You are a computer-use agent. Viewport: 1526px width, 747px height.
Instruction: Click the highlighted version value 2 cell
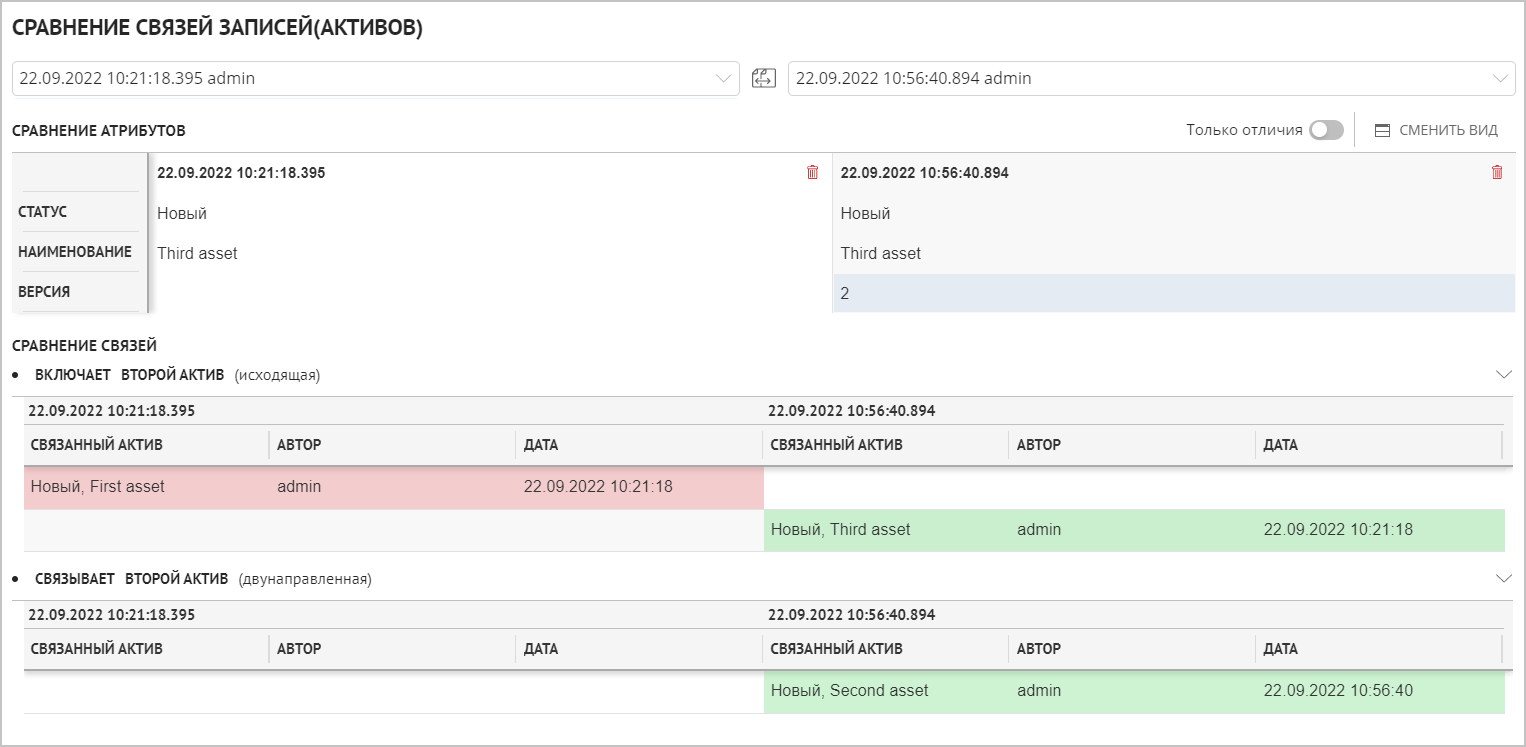click(1173, 293)
